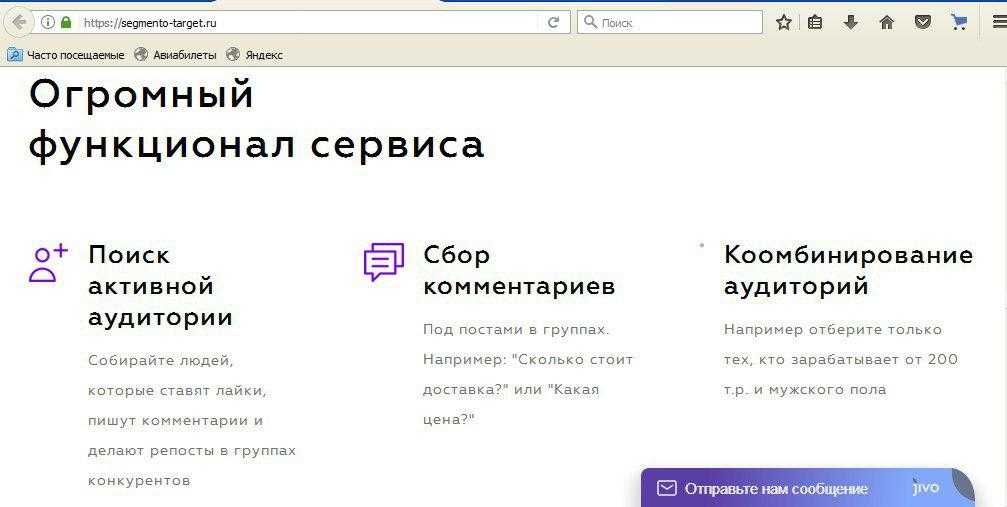The width and height of the screenshot is (1007, 507).
Task: Click the browser back arrow button
Action: (x=18, y=22)
